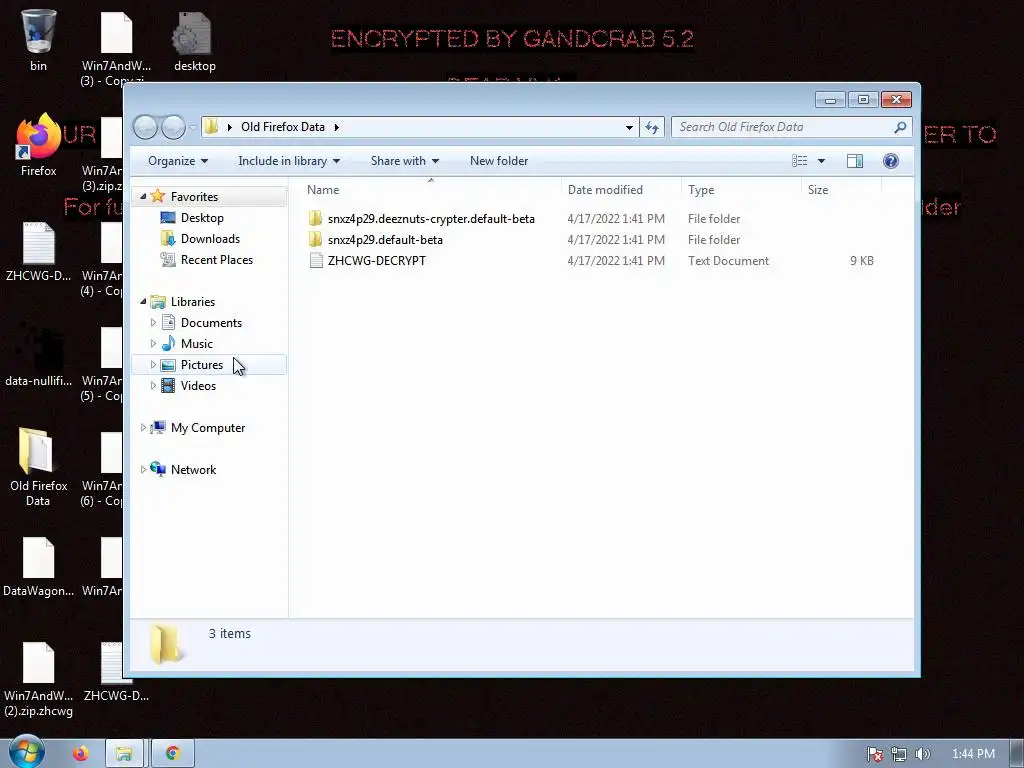Click the Firefox taskbar icon

80,754
